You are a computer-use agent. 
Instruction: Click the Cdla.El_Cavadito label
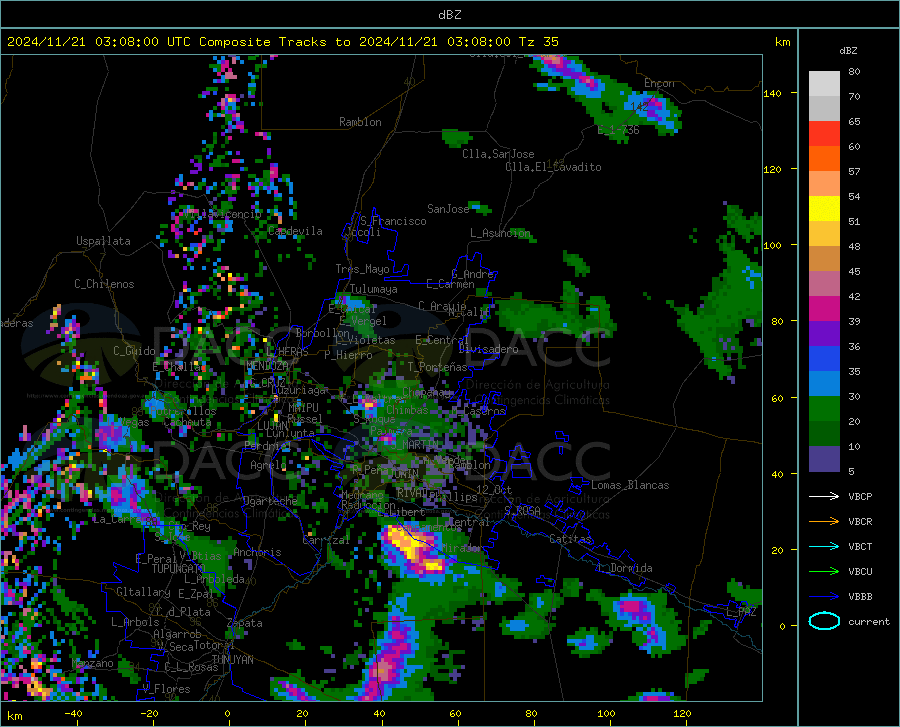pyautogui.click(x=553, y=167)
